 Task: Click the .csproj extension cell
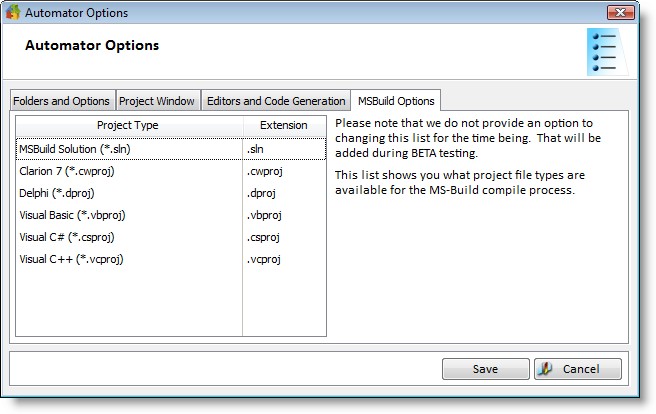[284, 237]
